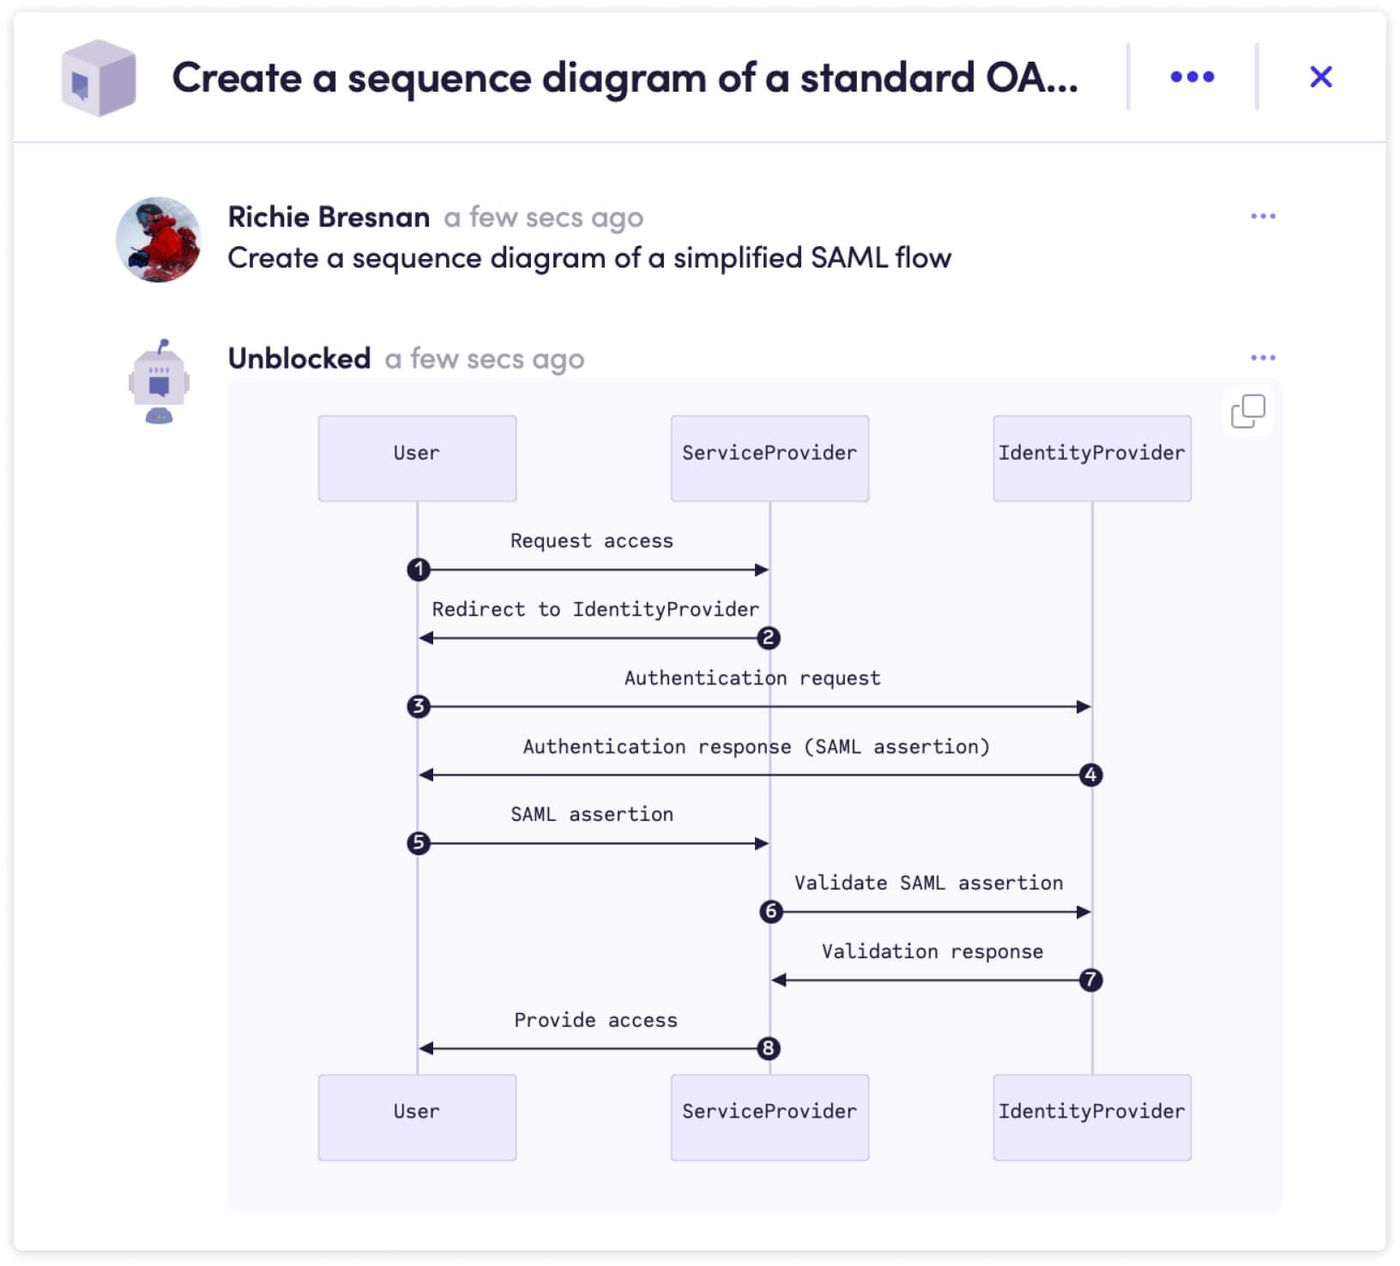Screen dimensions: 1400x1266
Task: Select sequence step 4 circle marker
Action: [x=1091, y=775]
